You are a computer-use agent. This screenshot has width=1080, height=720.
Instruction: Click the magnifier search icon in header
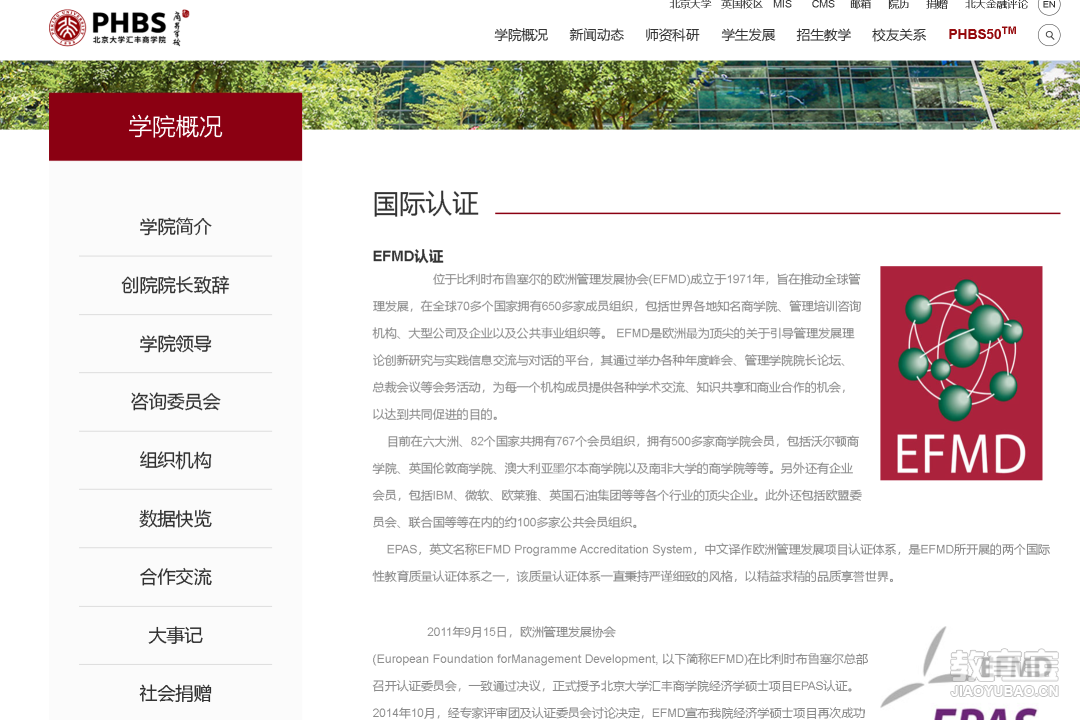click(x=1049, y=34)
